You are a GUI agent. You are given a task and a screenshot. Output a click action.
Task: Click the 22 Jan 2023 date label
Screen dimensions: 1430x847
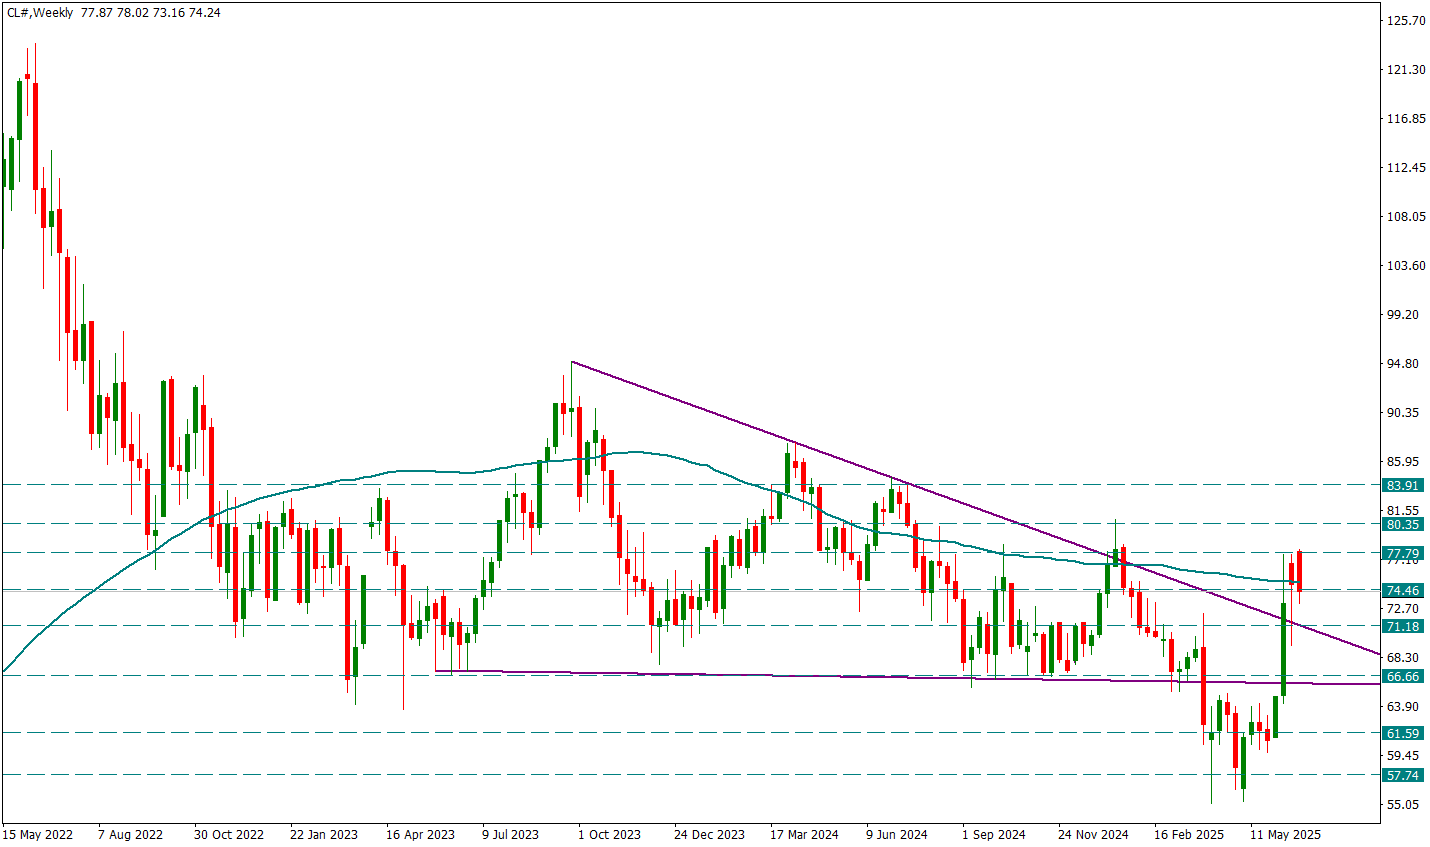(x=324, y=834)
